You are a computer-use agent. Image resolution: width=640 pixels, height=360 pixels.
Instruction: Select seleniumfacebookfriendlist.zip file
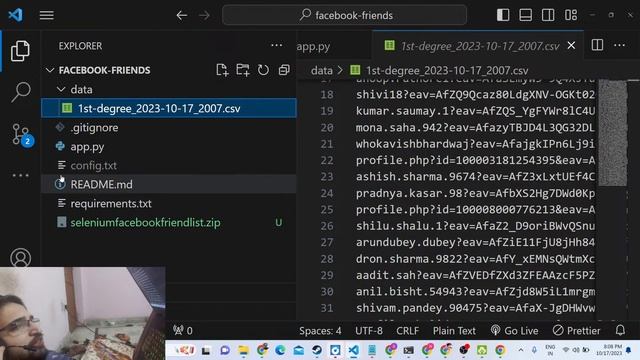169,222
